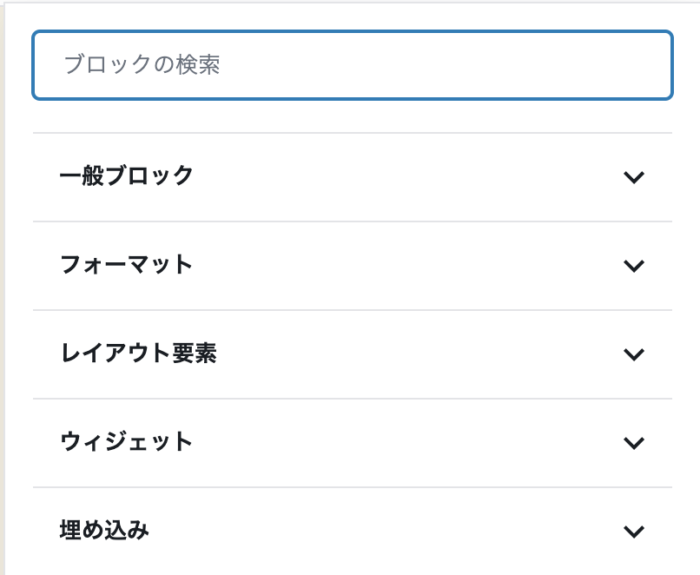Screen dimensions: 700x575
Task: Select the フォーマット category title
Action: pyautogui.click(x=126, y=265)
